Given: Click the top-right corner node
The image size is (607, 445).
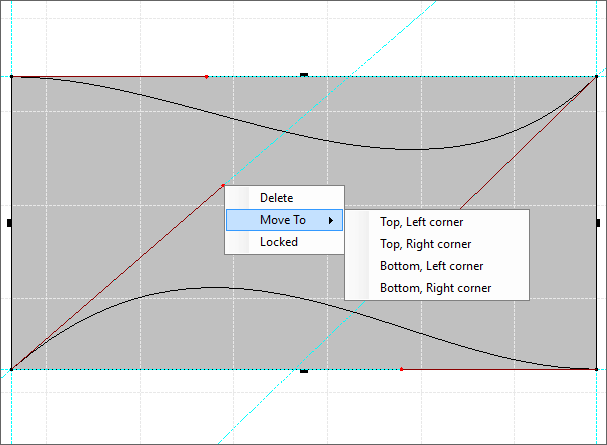Looking at the screenshot, I should point(596,77).
